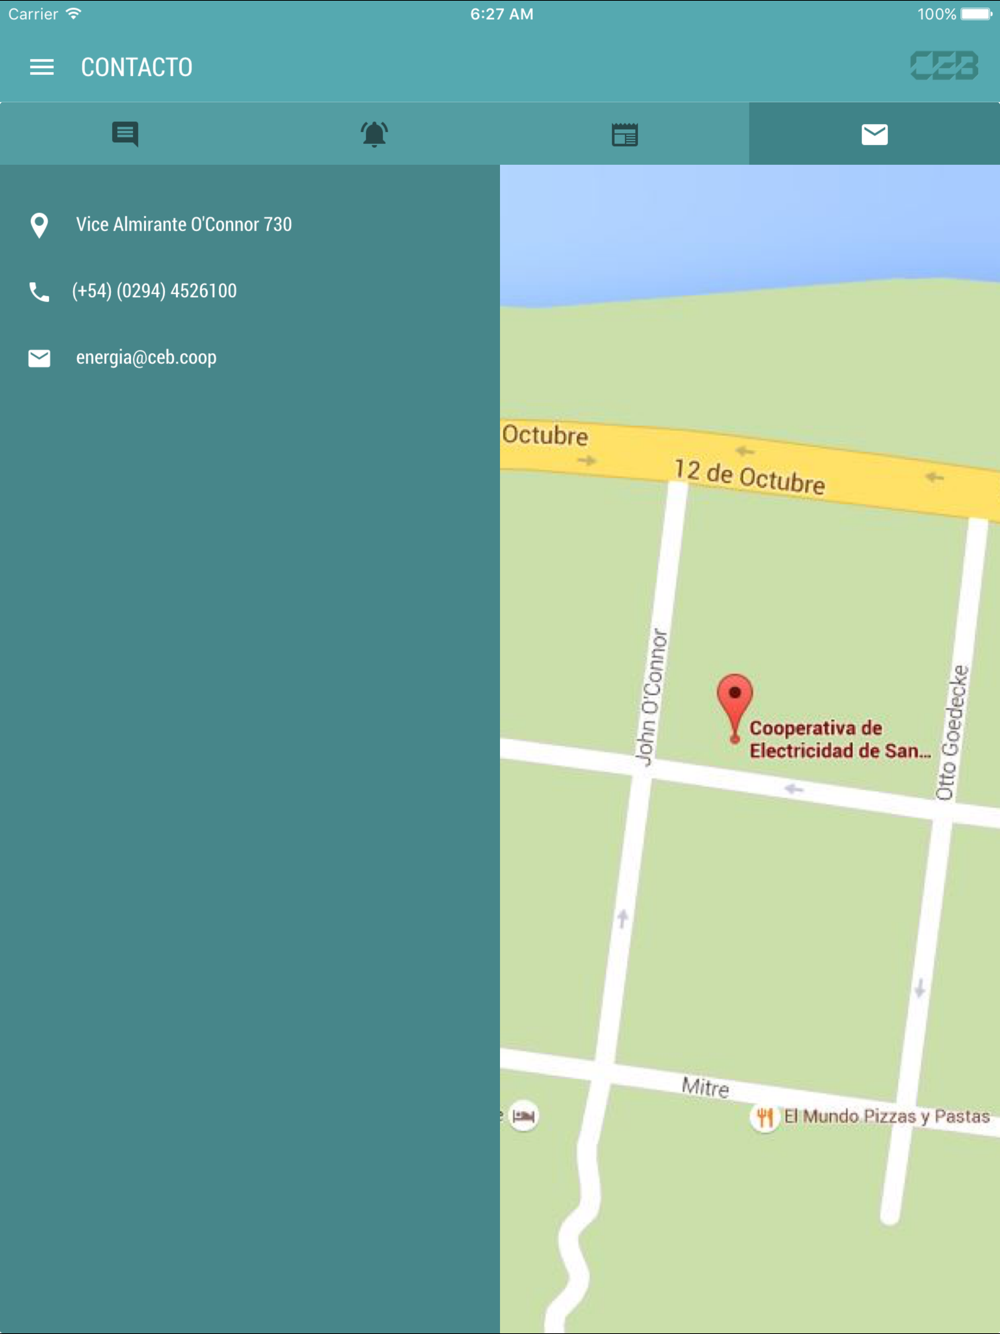Image resolution: width=1000 pixels, height=1334 pixels.
Task: Open the alarm bell notifications tab
Action: point(374,134)
